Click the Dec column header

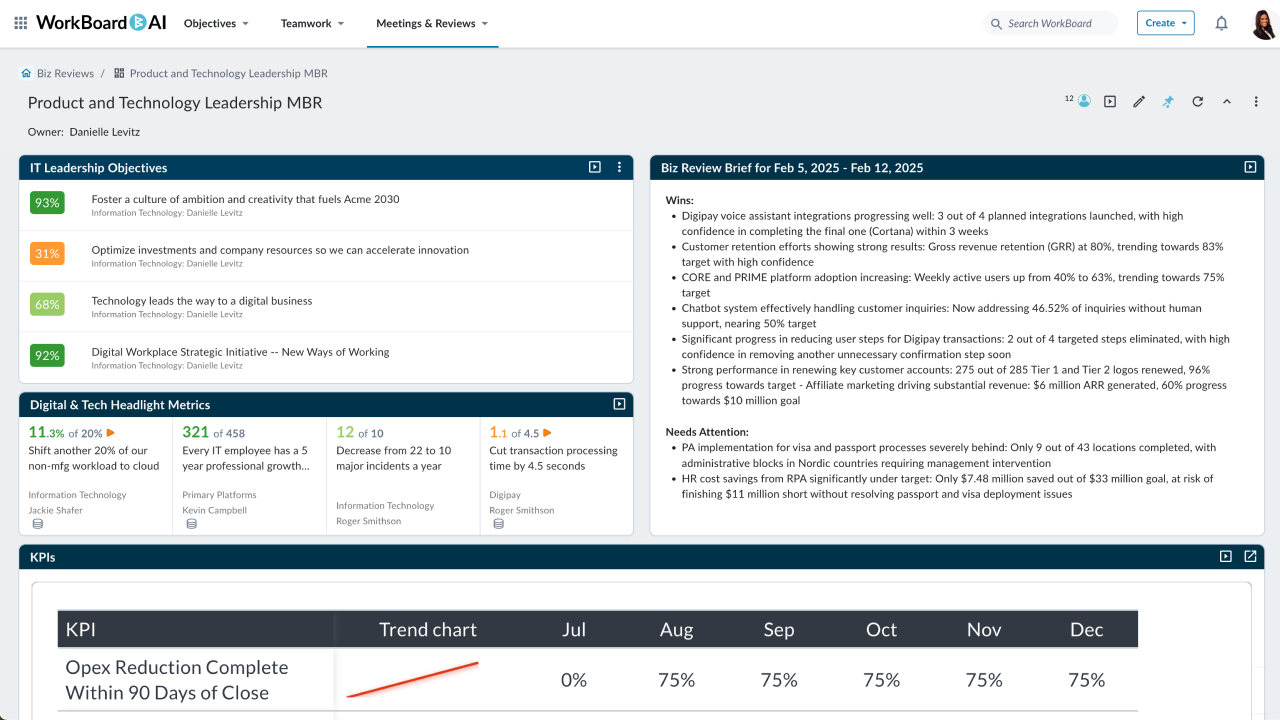(x=1086, y=630)
